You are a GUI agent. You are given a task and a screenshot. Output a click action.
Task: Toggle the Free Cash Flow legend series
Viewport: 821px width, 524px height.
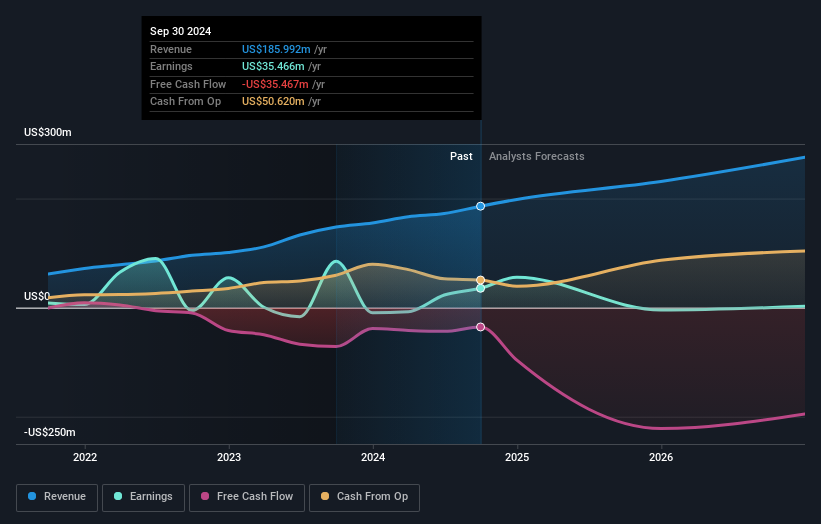pyautogui.click(x=247, y=497)
